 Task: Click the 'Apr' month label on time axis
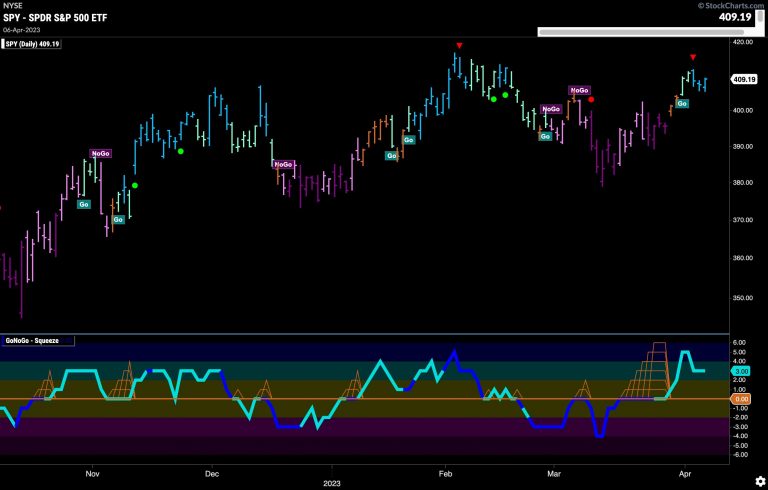(685, 474)
